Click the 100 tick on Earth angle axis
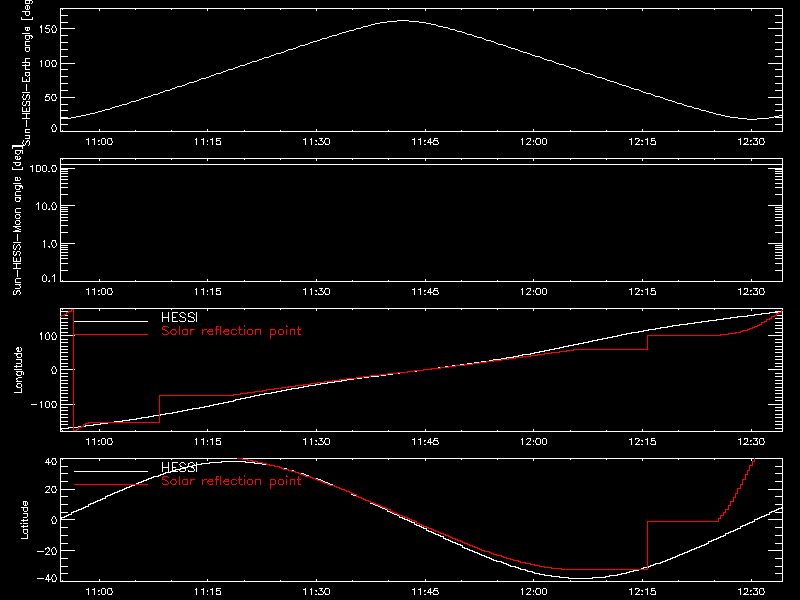Viewport: 800px width, 600px height. click(x=48, y=64)
